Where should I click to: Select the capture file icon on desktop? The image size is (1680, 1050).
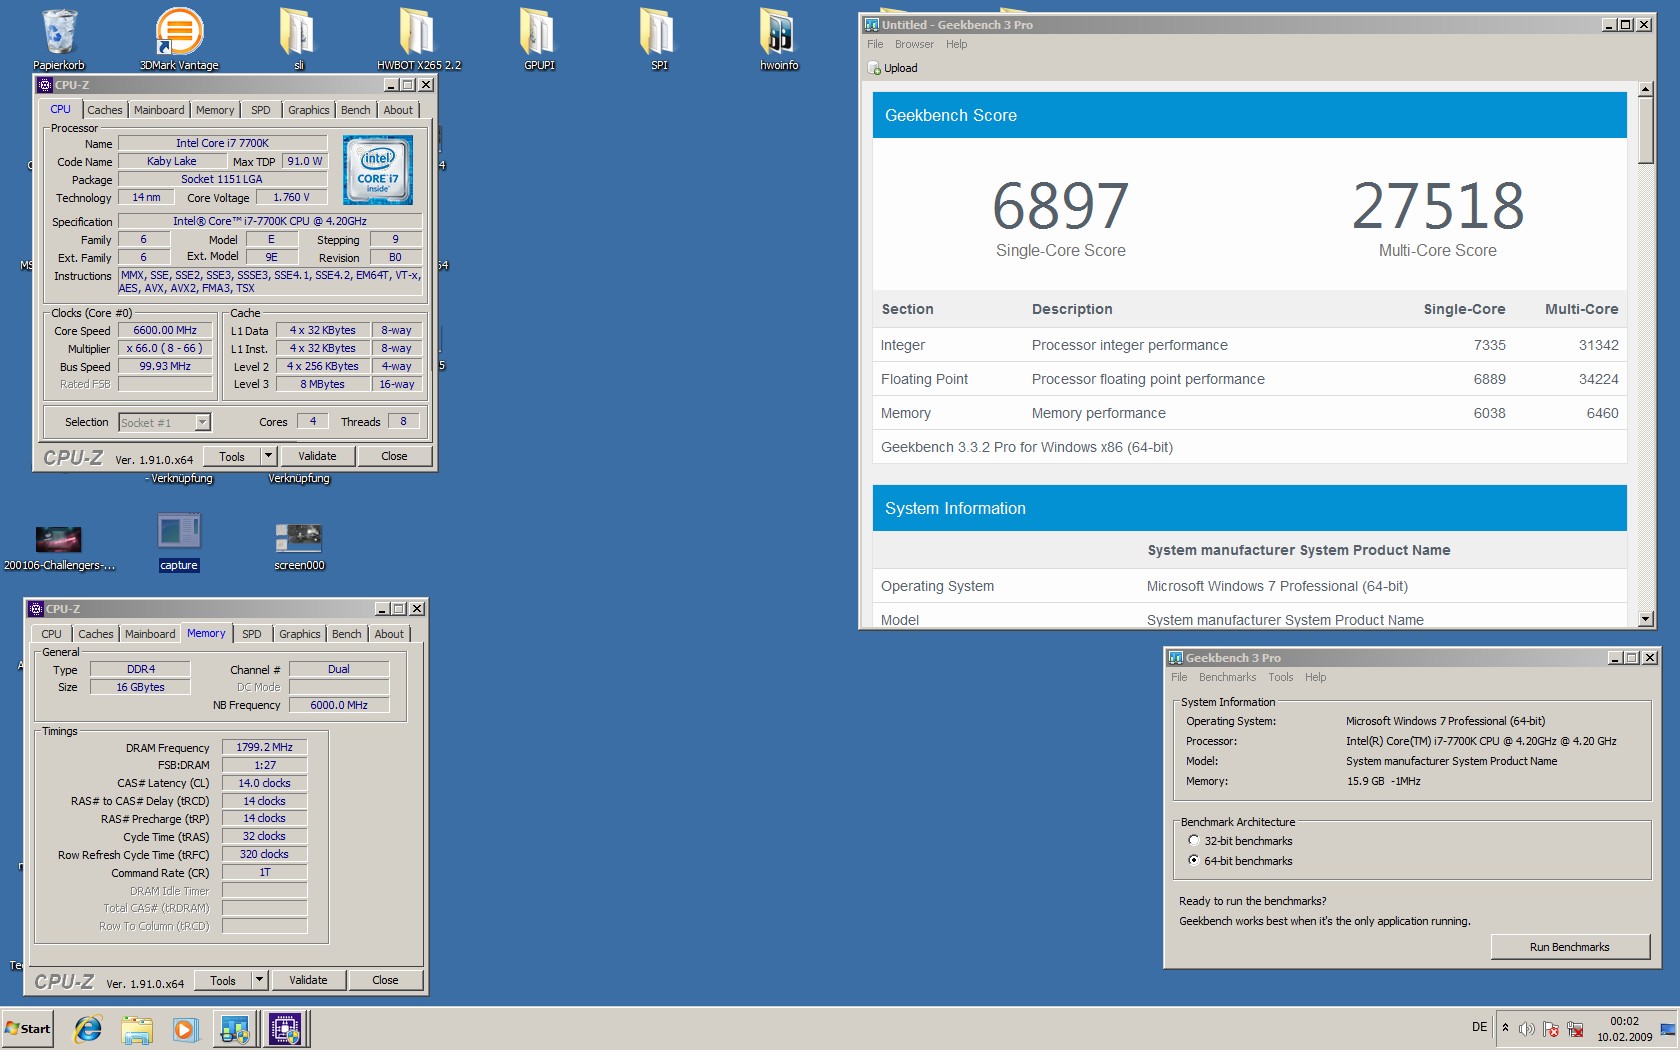coord(179,543)
